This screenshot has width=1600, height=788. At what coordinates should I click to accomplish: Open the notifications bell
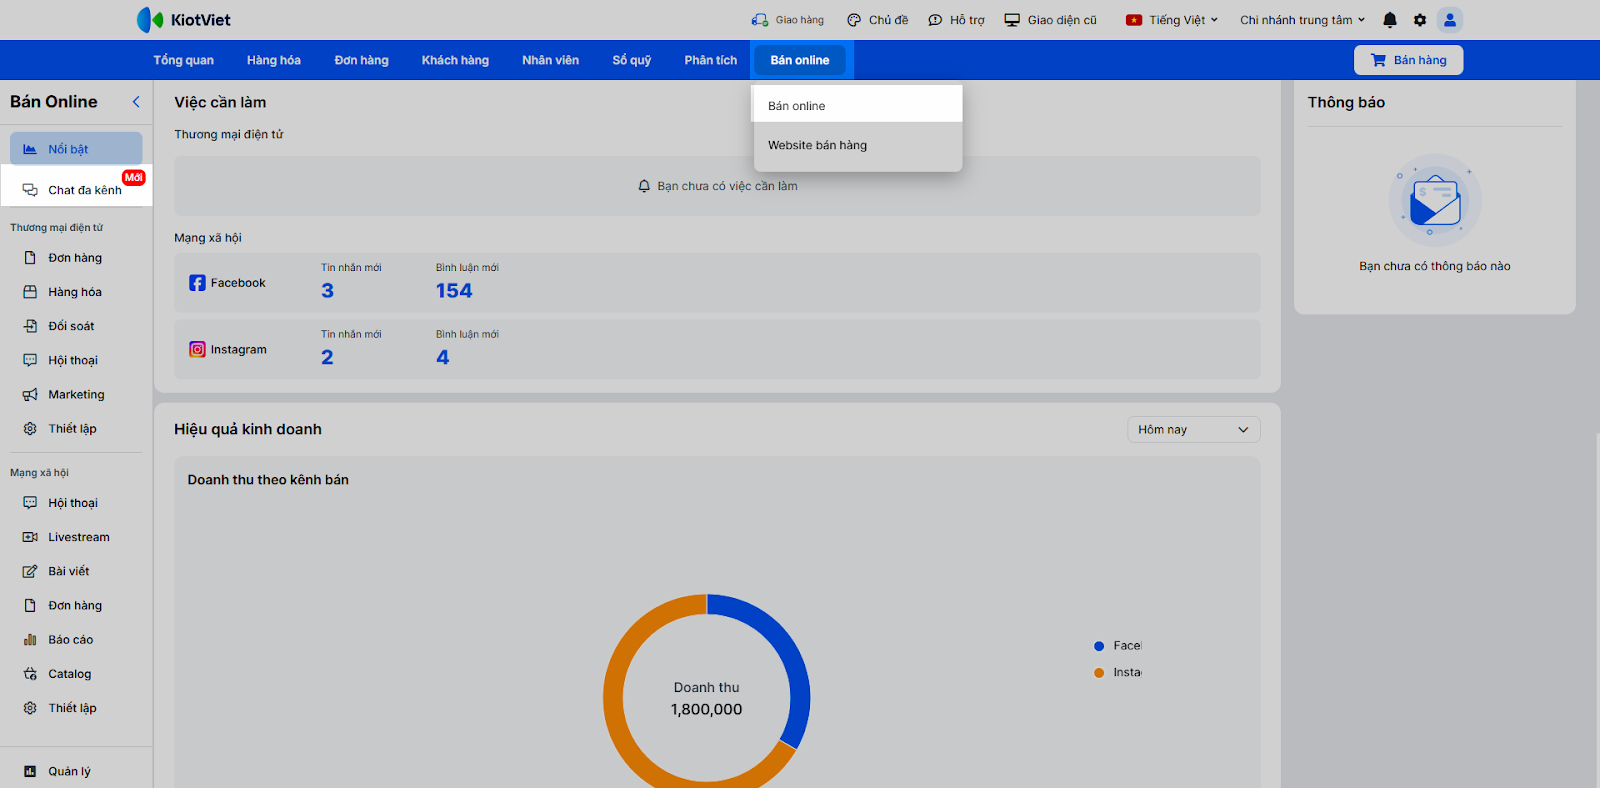click(1390, 20)
